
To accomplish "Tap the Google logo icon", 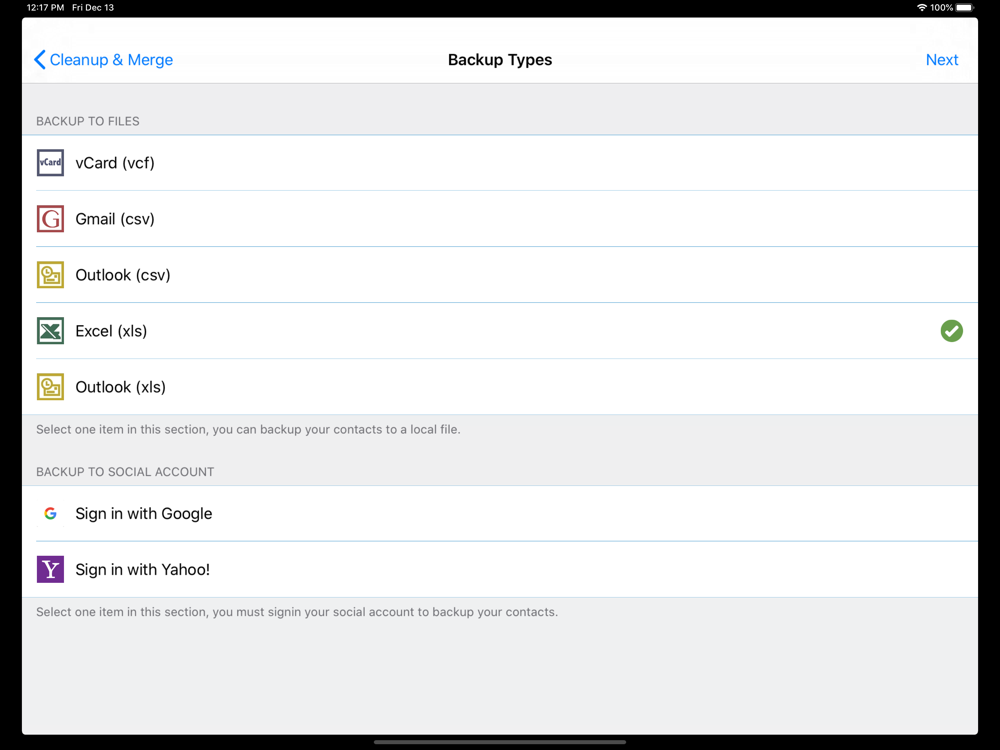I will coord(50,514).
